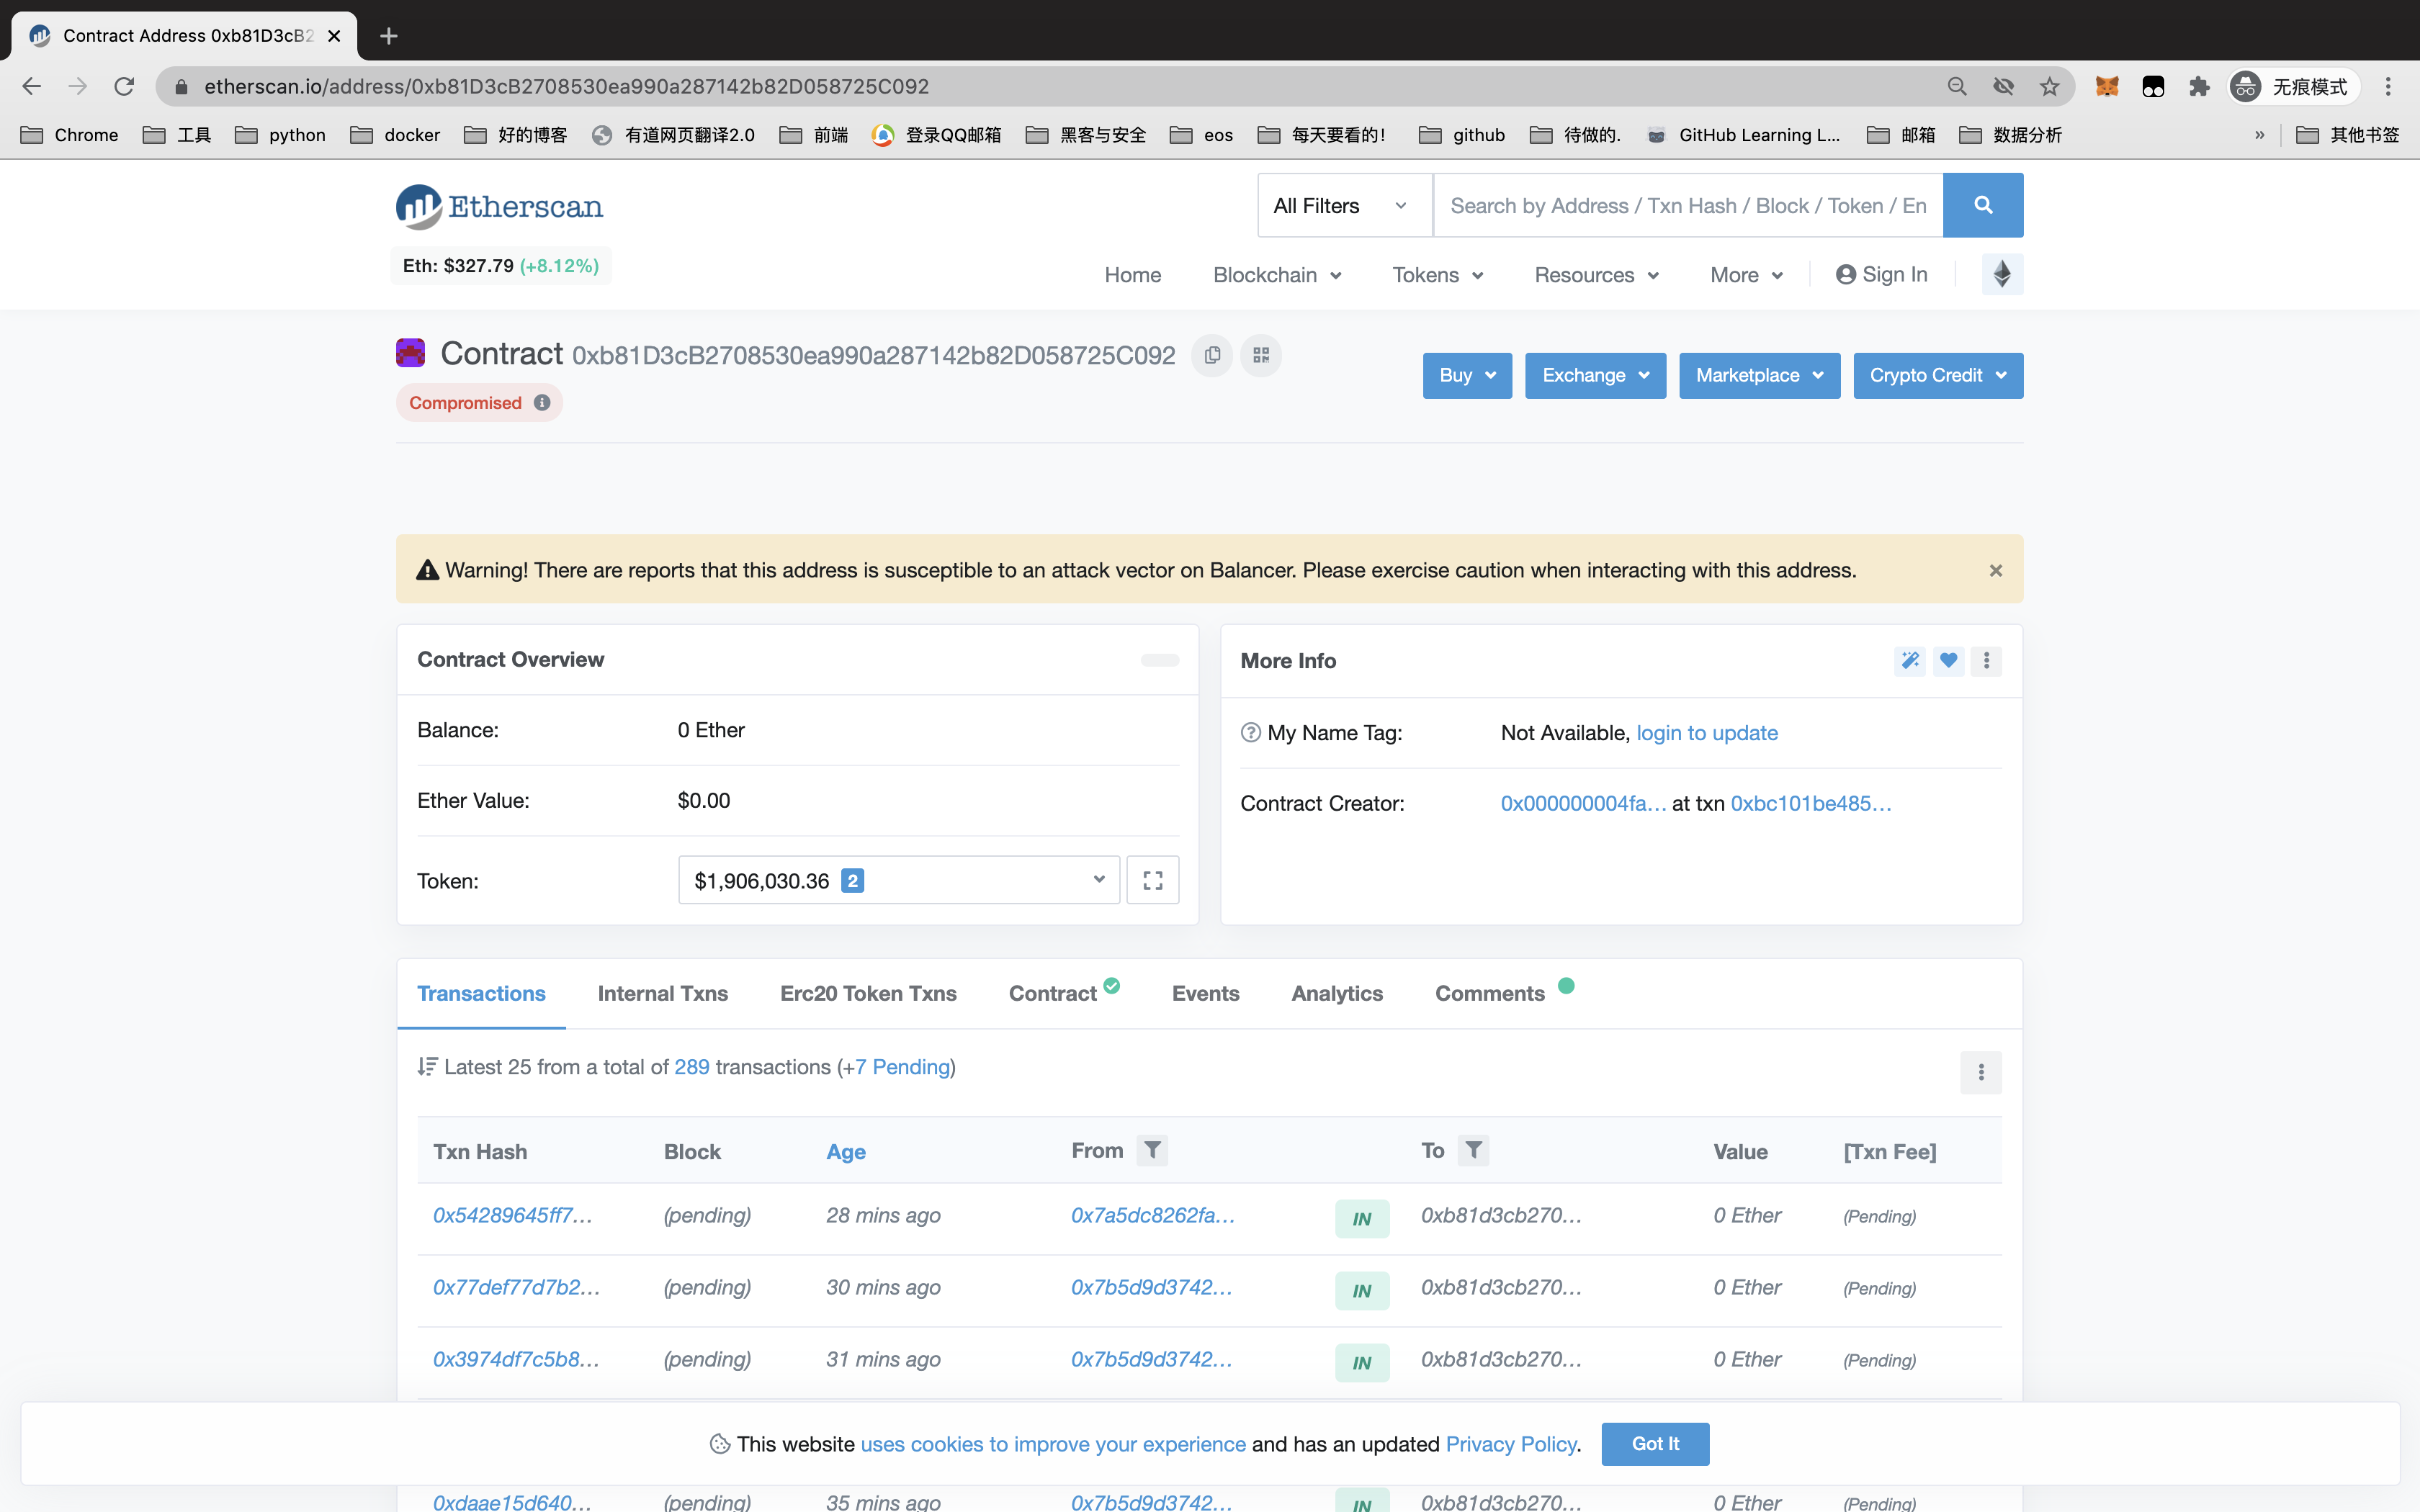Click the address search input field

(x=1687, y=205)
